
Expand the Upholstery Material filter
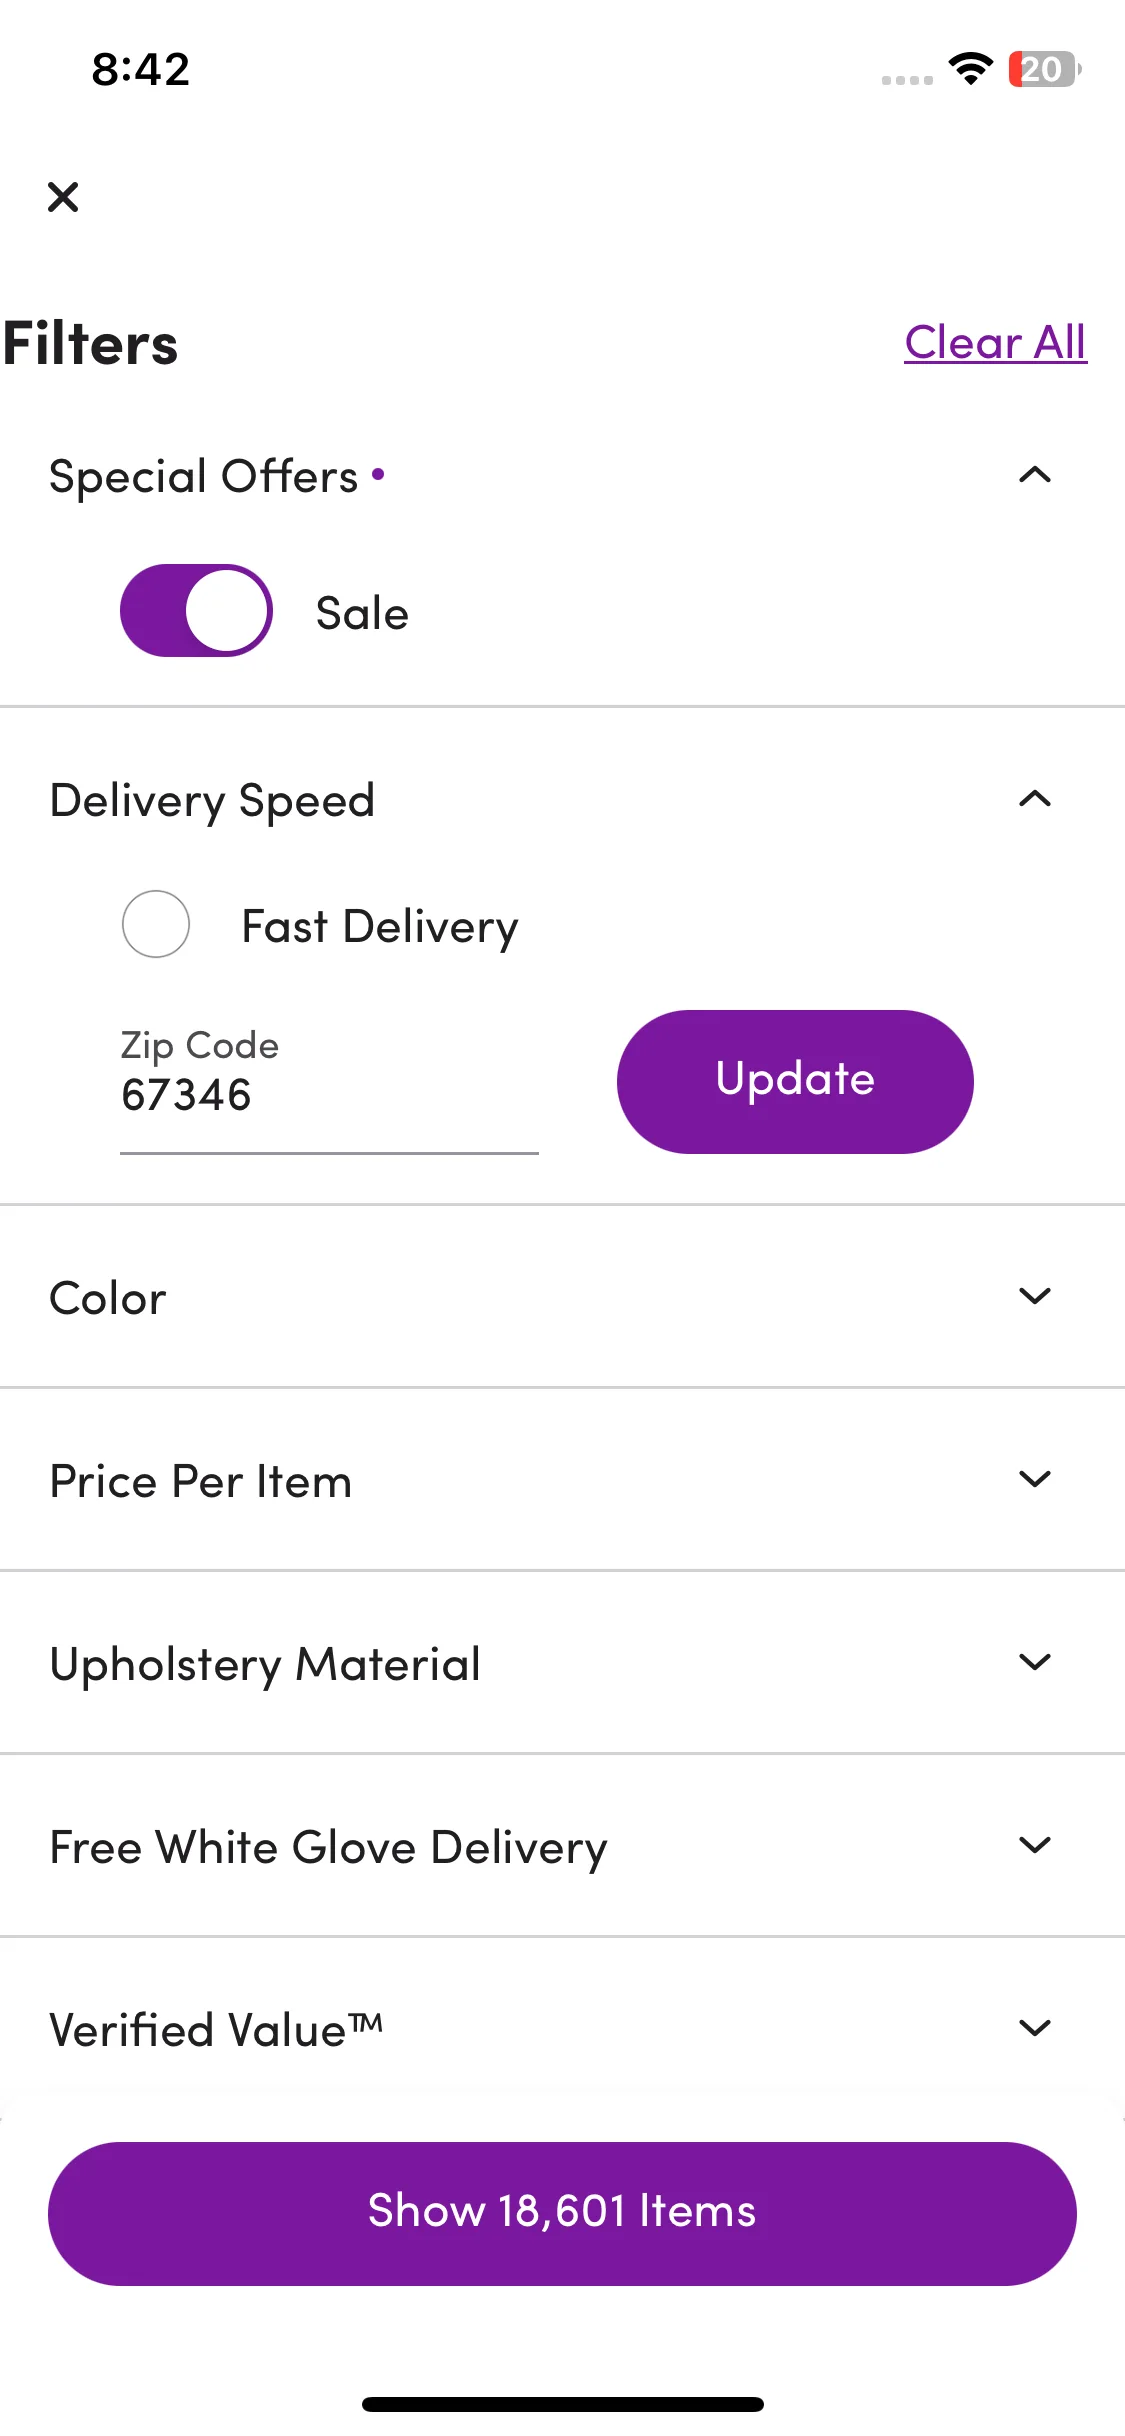tap(562, 1662)
